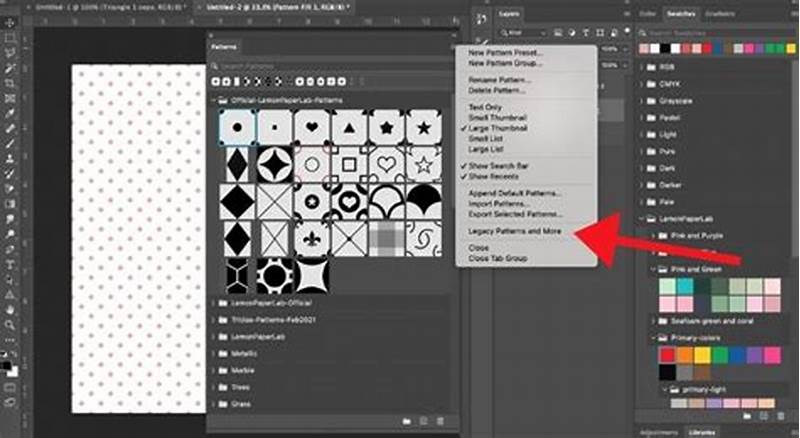
Task: Select the Rectangular Marquee tool
Action: 10,38
